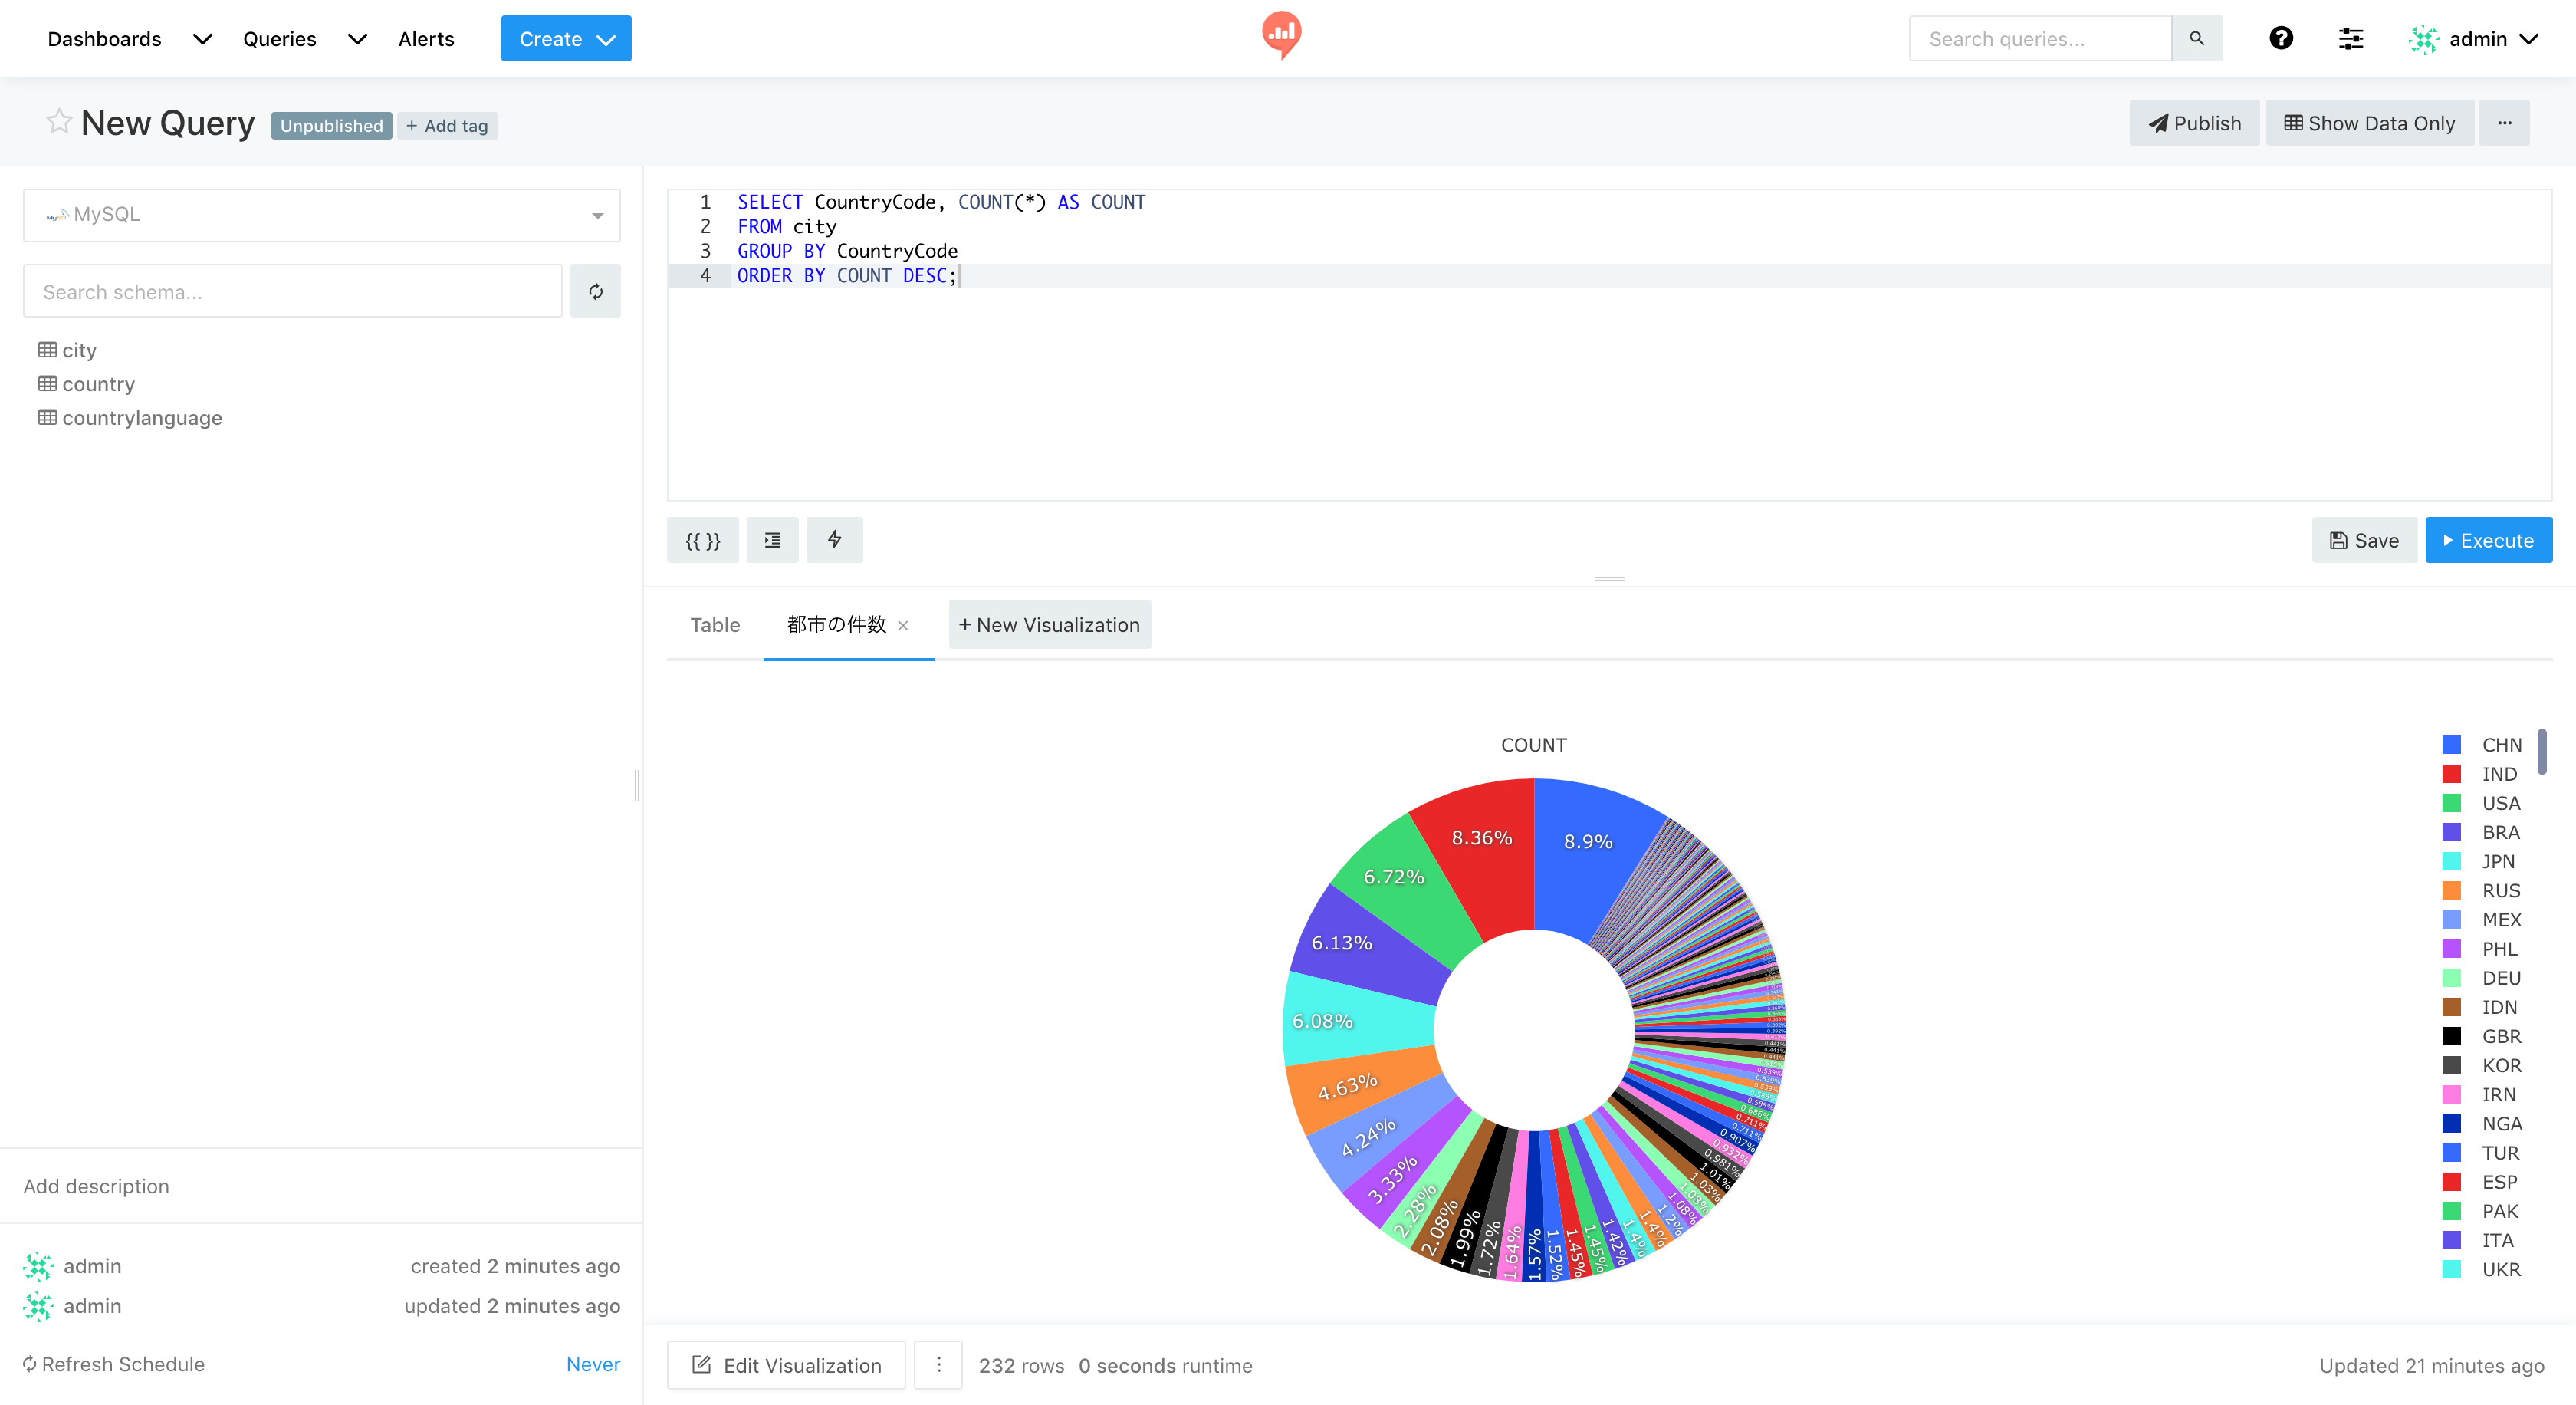Format the query with indent icon
Viewport: 2576px width, 1405px height.
click(x=772, y=540)
